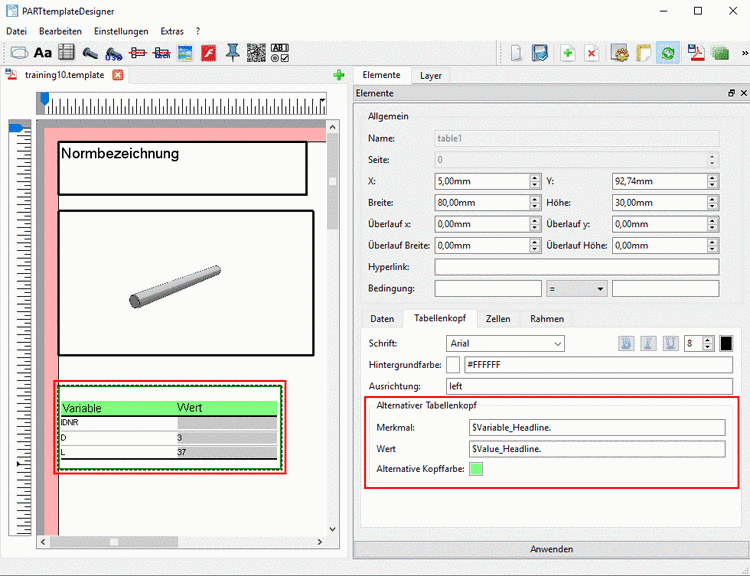The image size is (750, 576).
Task: Toggle underline font style
Action: click(671, 343)
